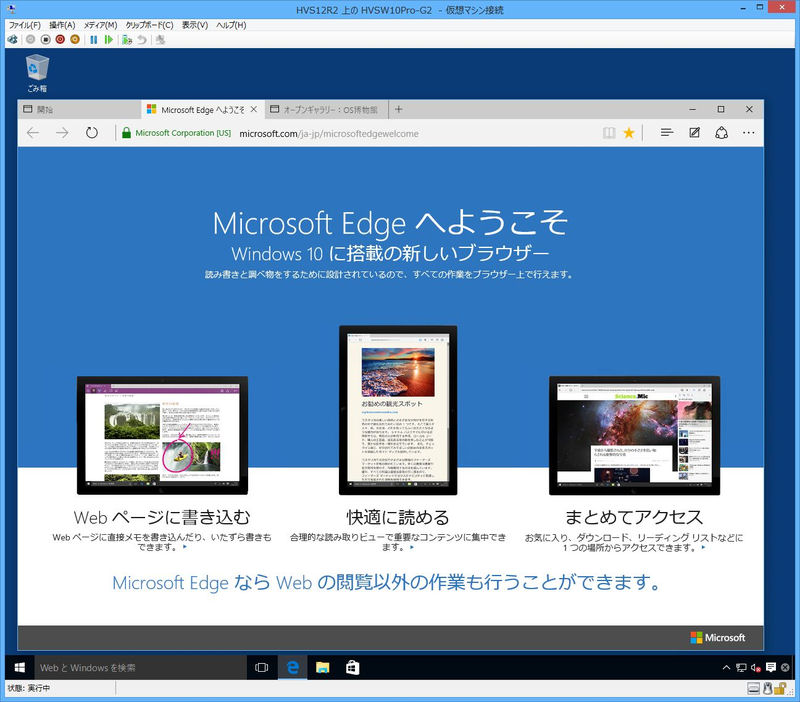Make a Web Note with the pen icon
This screenshot has height=702, width=800.
tap(694, 133)
